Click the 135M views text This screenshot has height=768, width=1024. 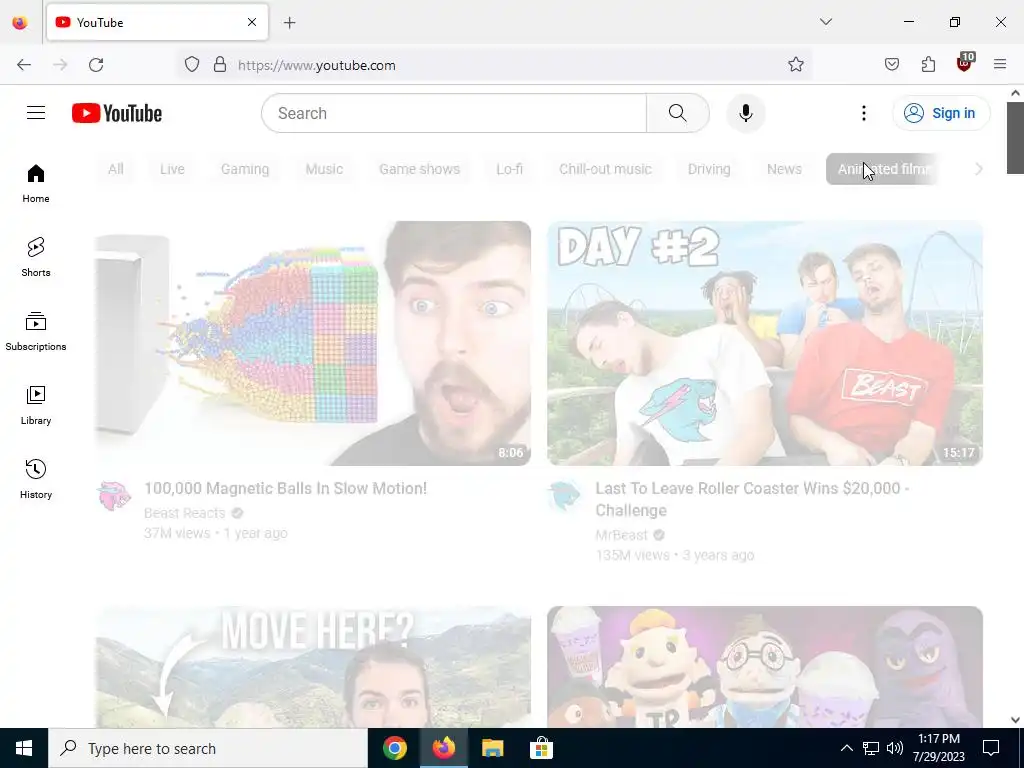click(632, 555)
